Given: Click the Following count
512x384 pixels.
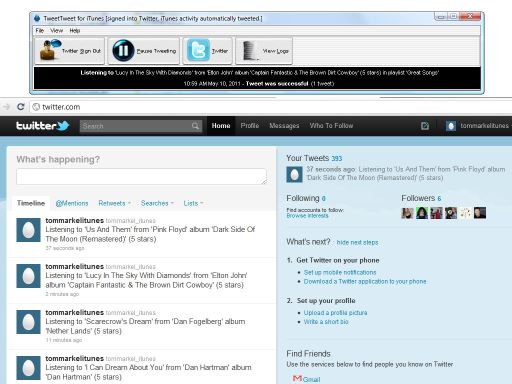Looking at the screenshot, I should 323,199.
